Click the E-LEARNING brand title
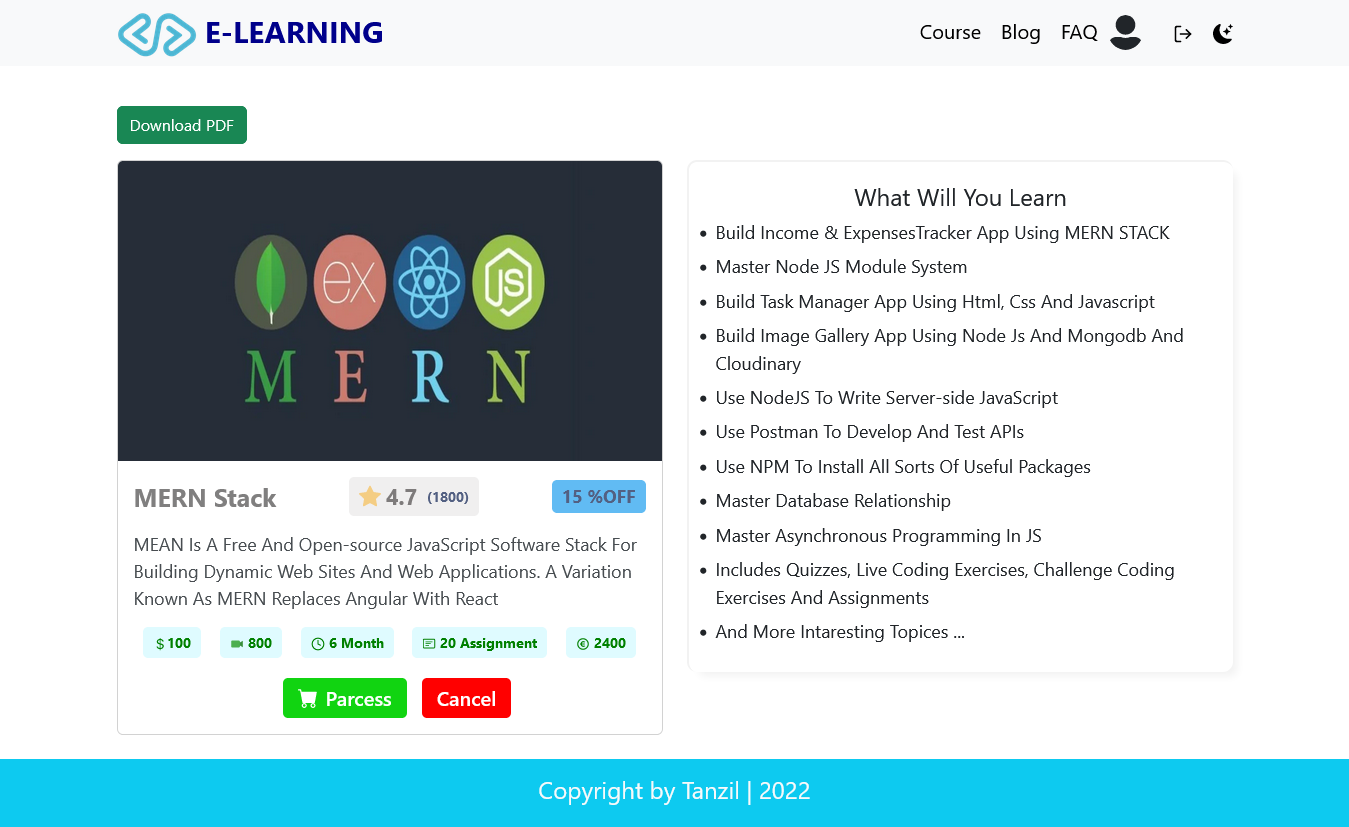Screen dimensions: 1349x827 (294, 33)
